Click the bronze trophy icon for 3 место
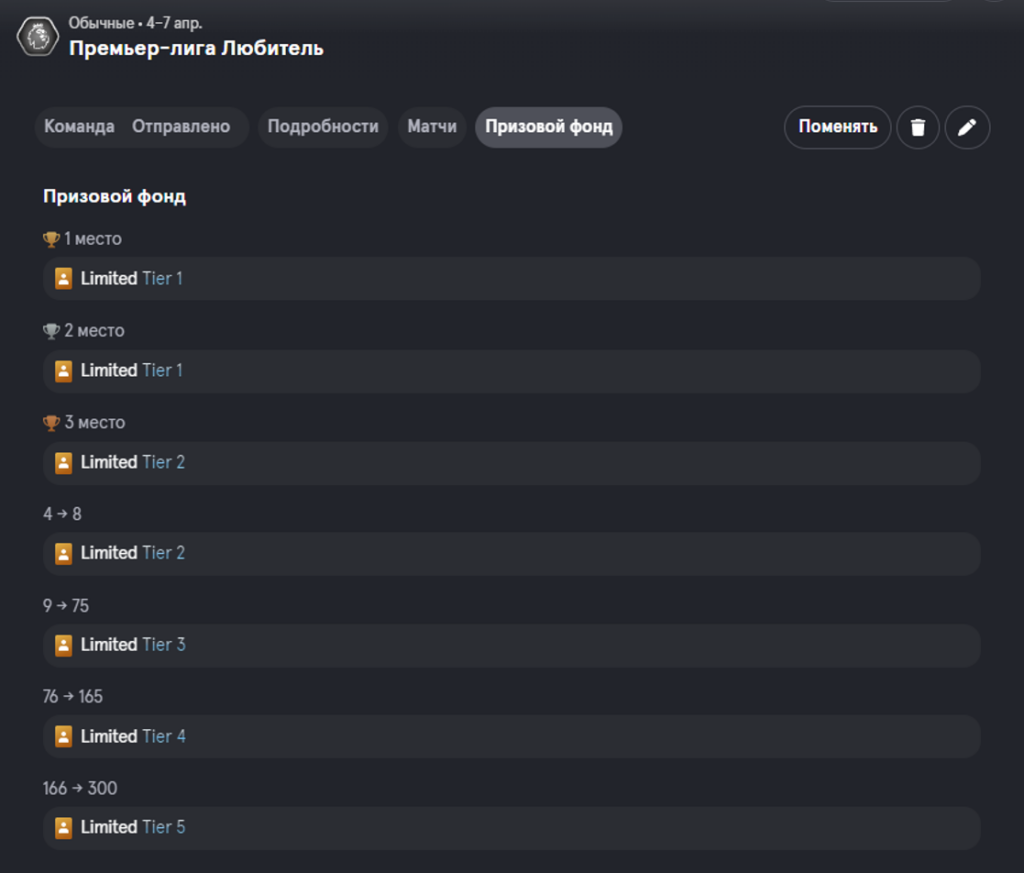 pyautogui.click(x=51, y=422)
